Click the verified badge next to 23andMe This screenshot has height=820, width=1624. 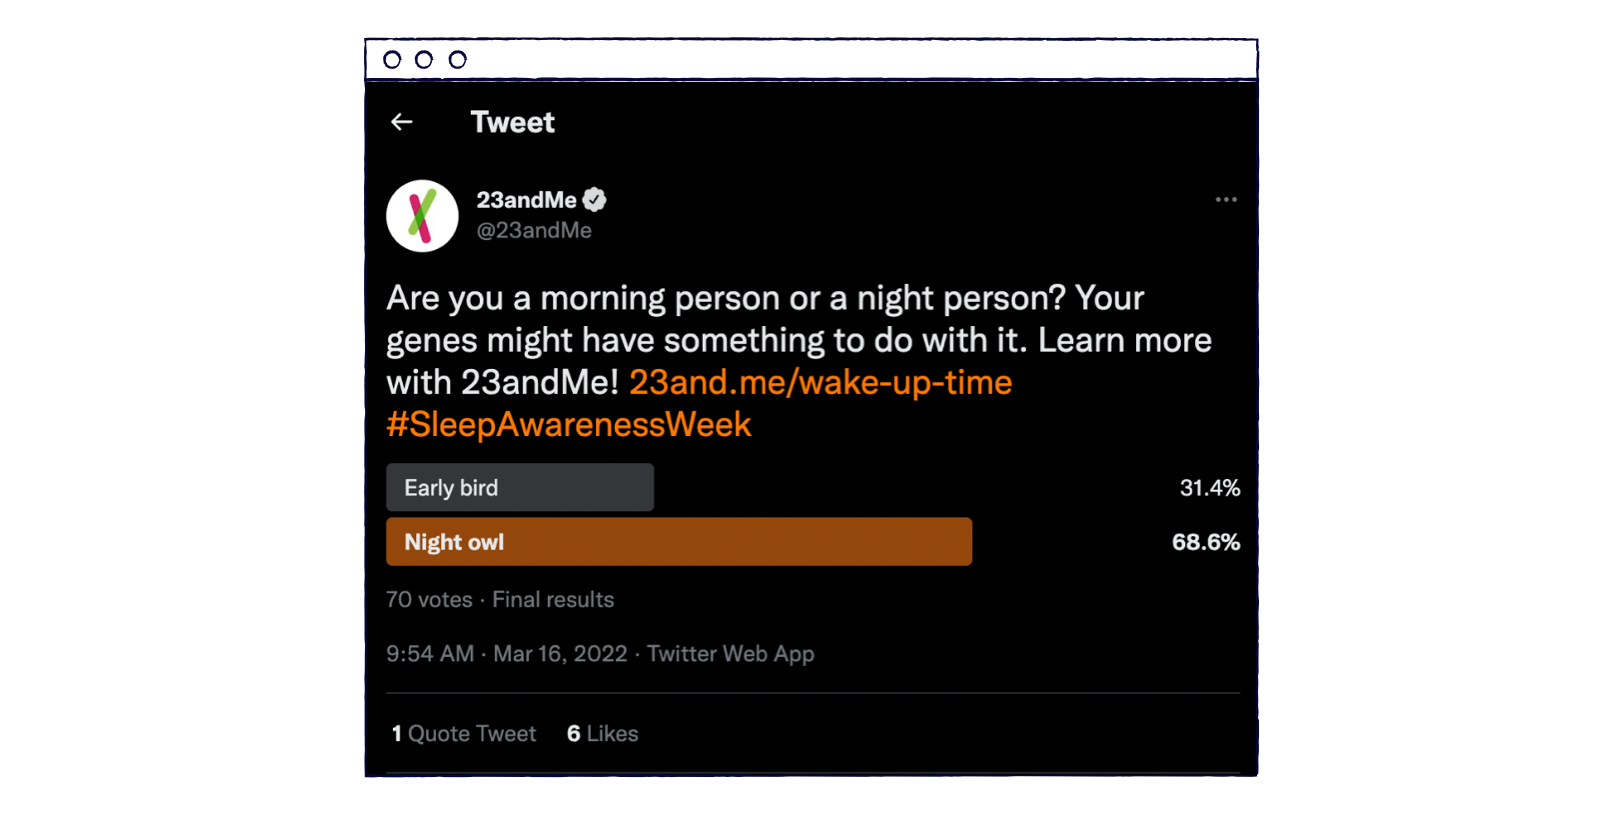[x=594, y=200]
